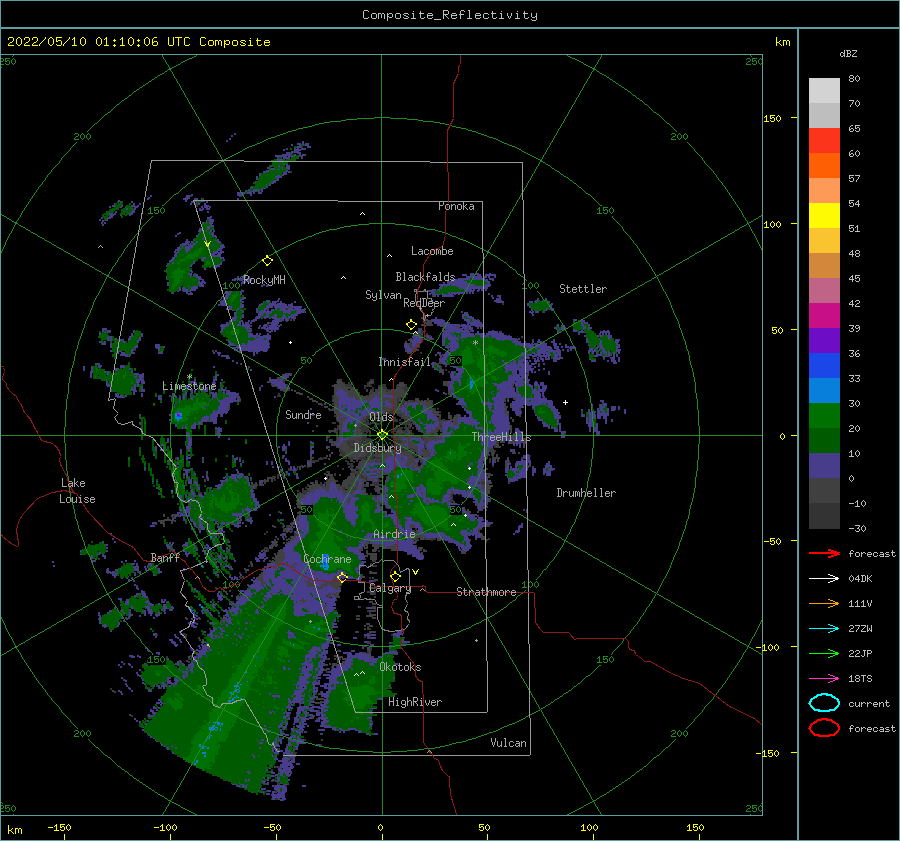The width and height of the screenshot is (900, 841).
Task: Click the Stettler label
Action: (x=583, y=289)
